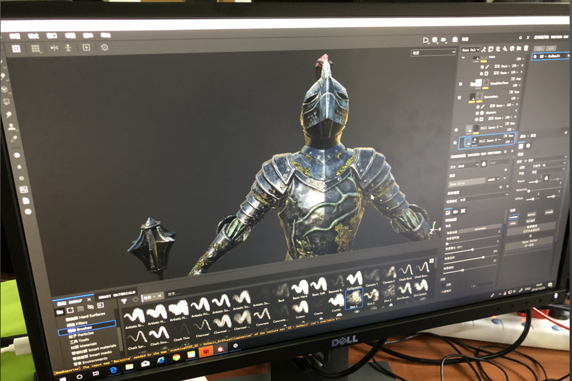Toggle visibility of the RoughSurface layer
572x381 pixels.
click(461, 84)
